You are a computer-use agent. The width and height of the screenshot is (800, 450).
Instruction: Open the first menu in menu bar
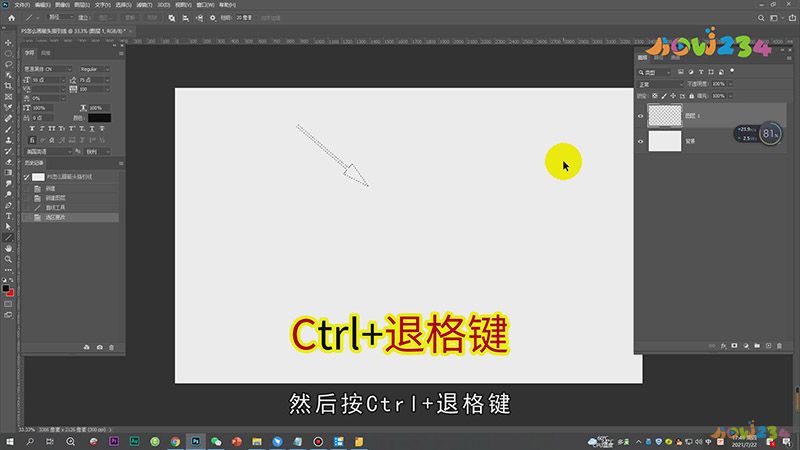[x=22, y=5]
